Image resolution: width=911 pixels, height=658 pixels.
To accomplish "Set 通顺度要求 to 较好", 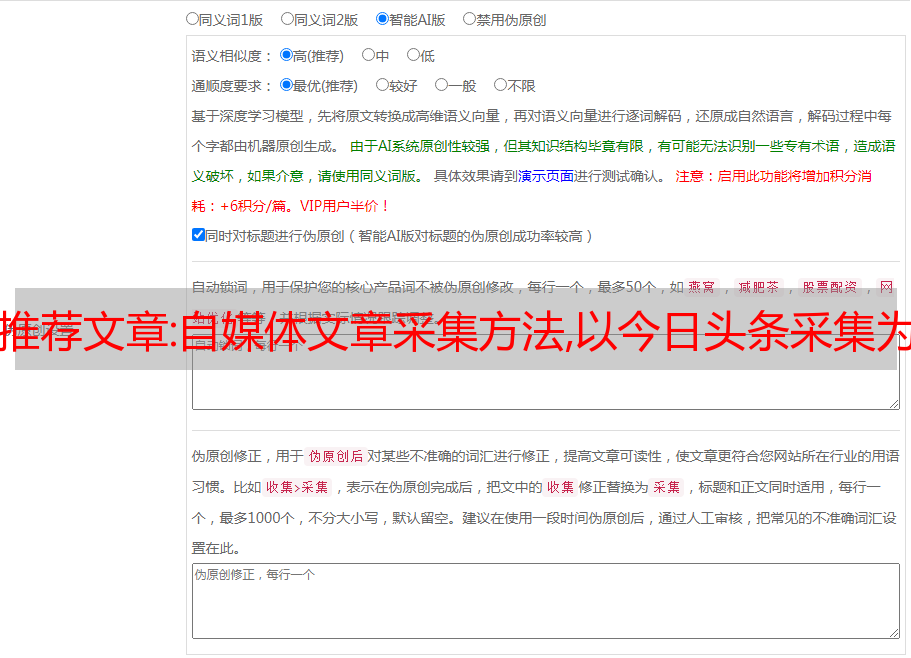I will click(x=382, y=85).
